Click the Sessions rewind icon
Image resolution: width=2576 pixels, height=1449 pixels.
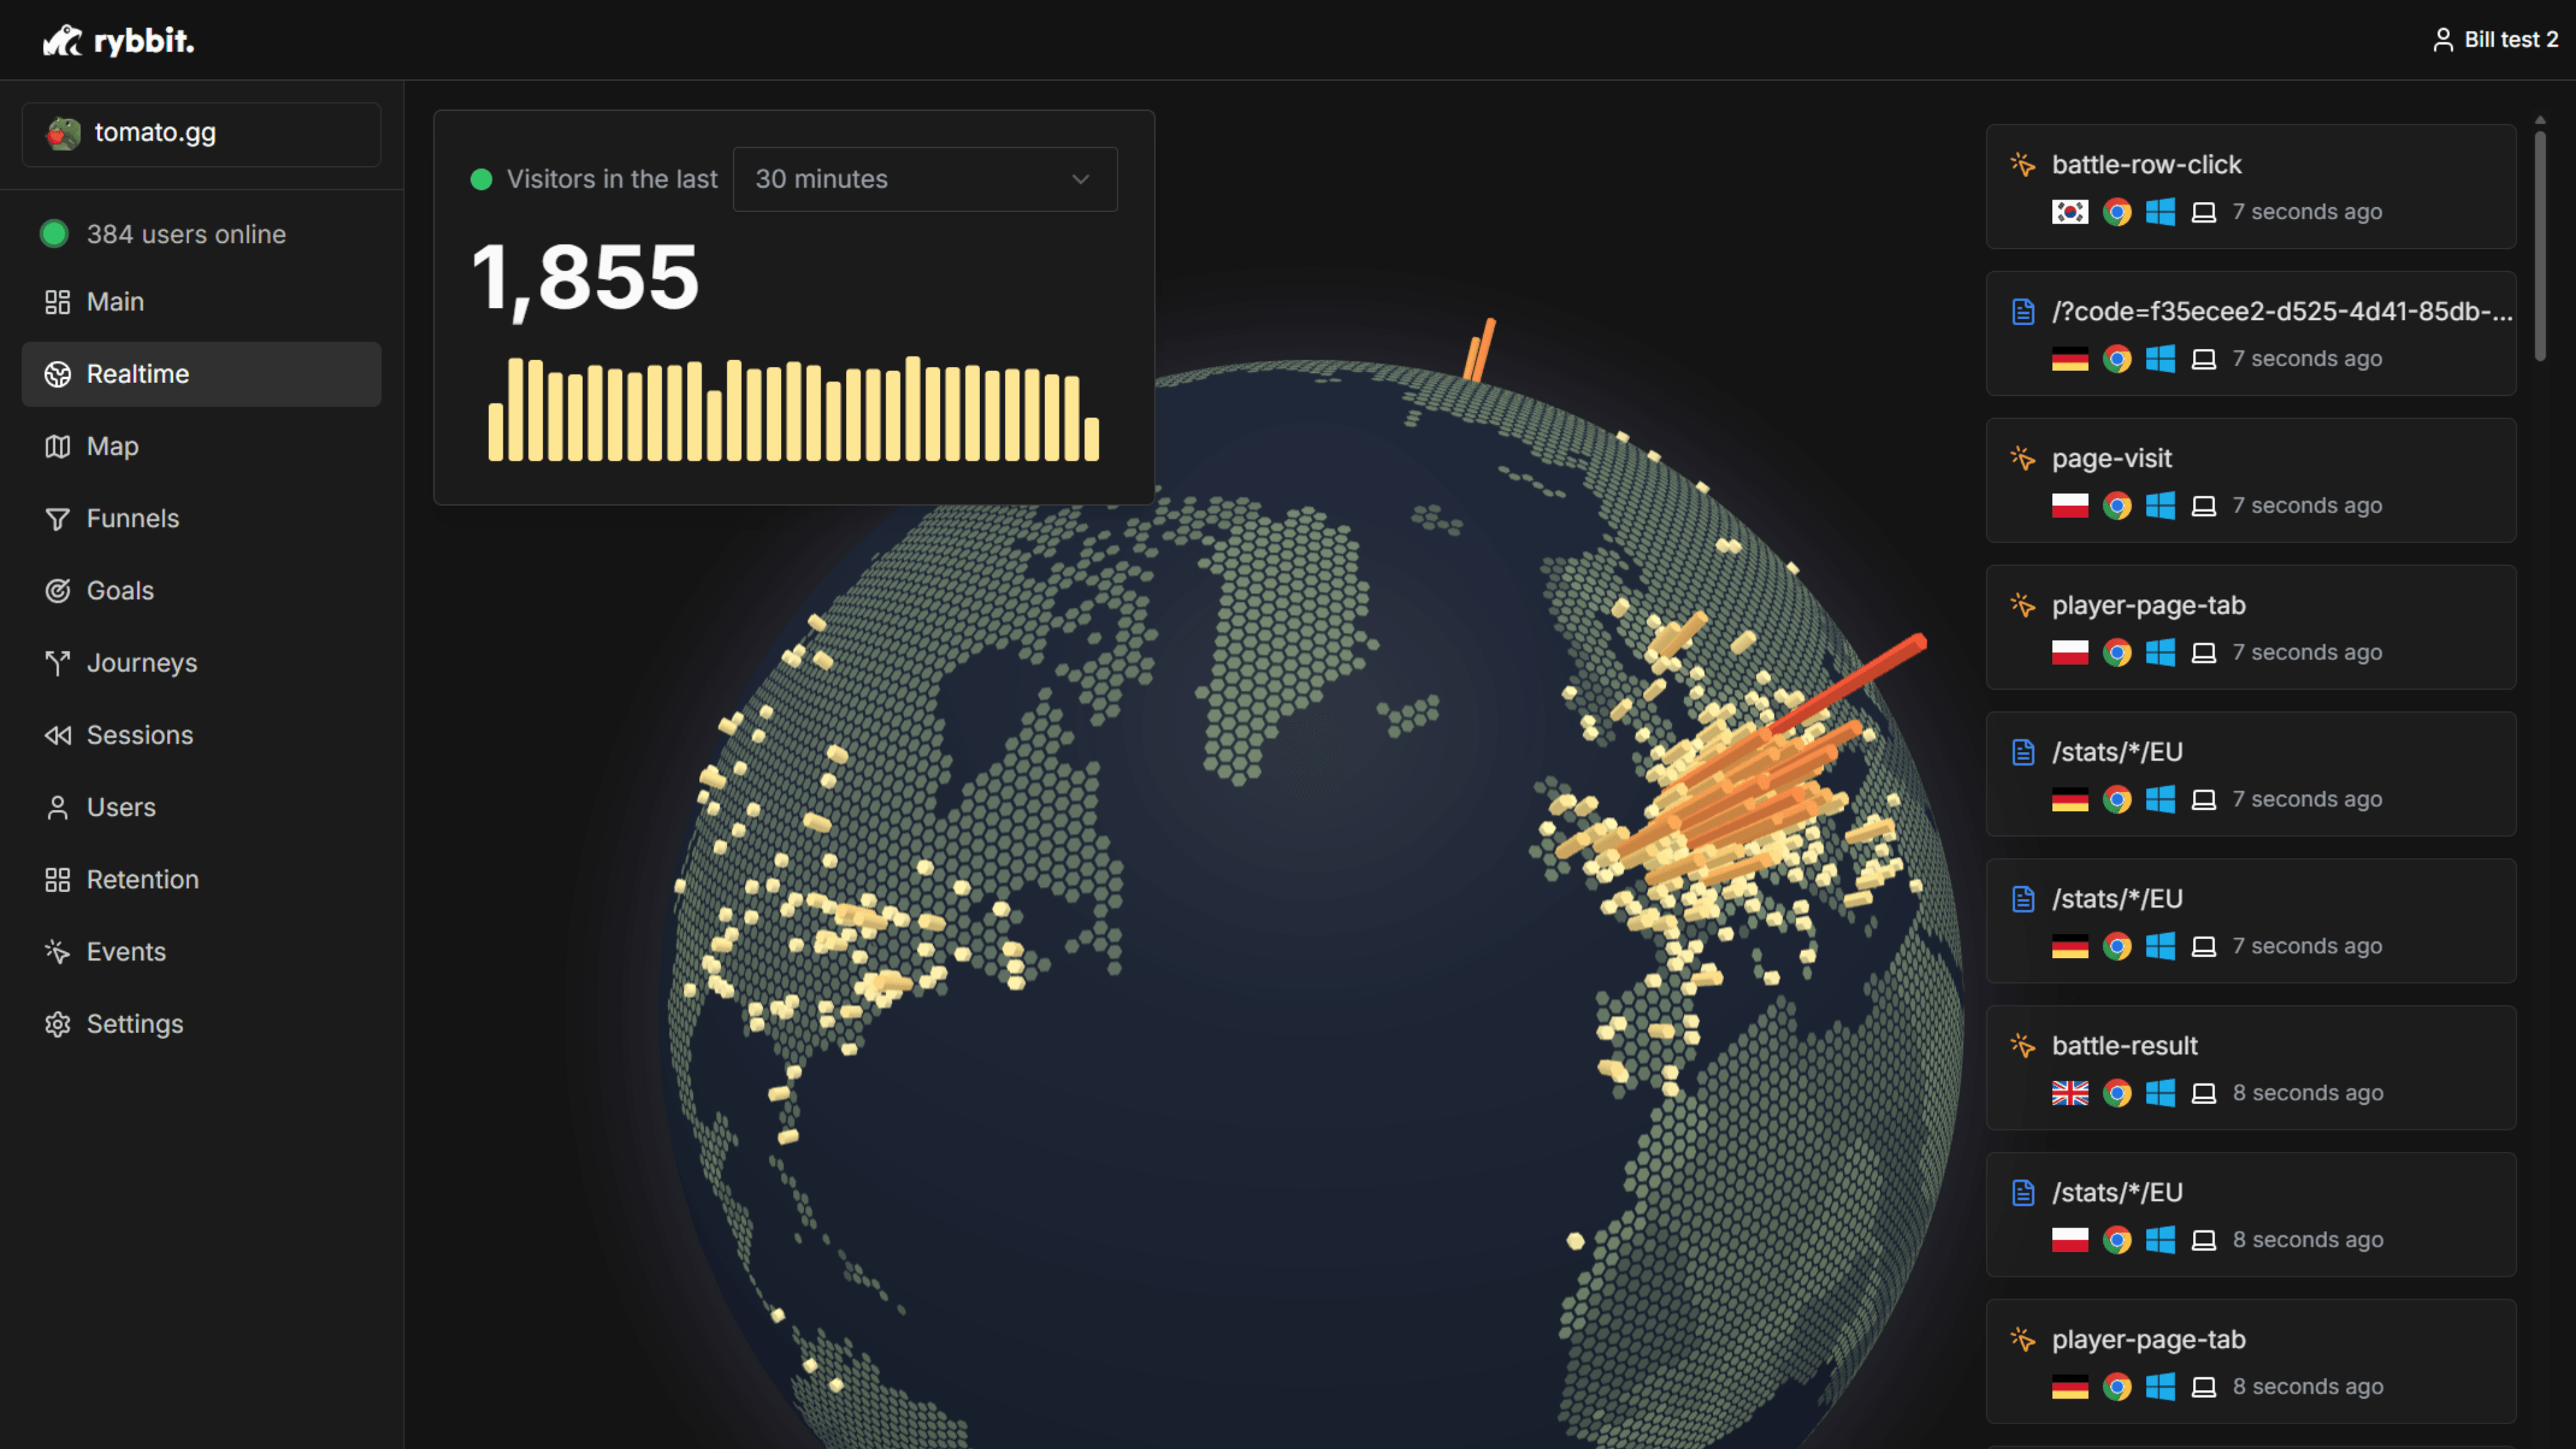pos(58,735)
